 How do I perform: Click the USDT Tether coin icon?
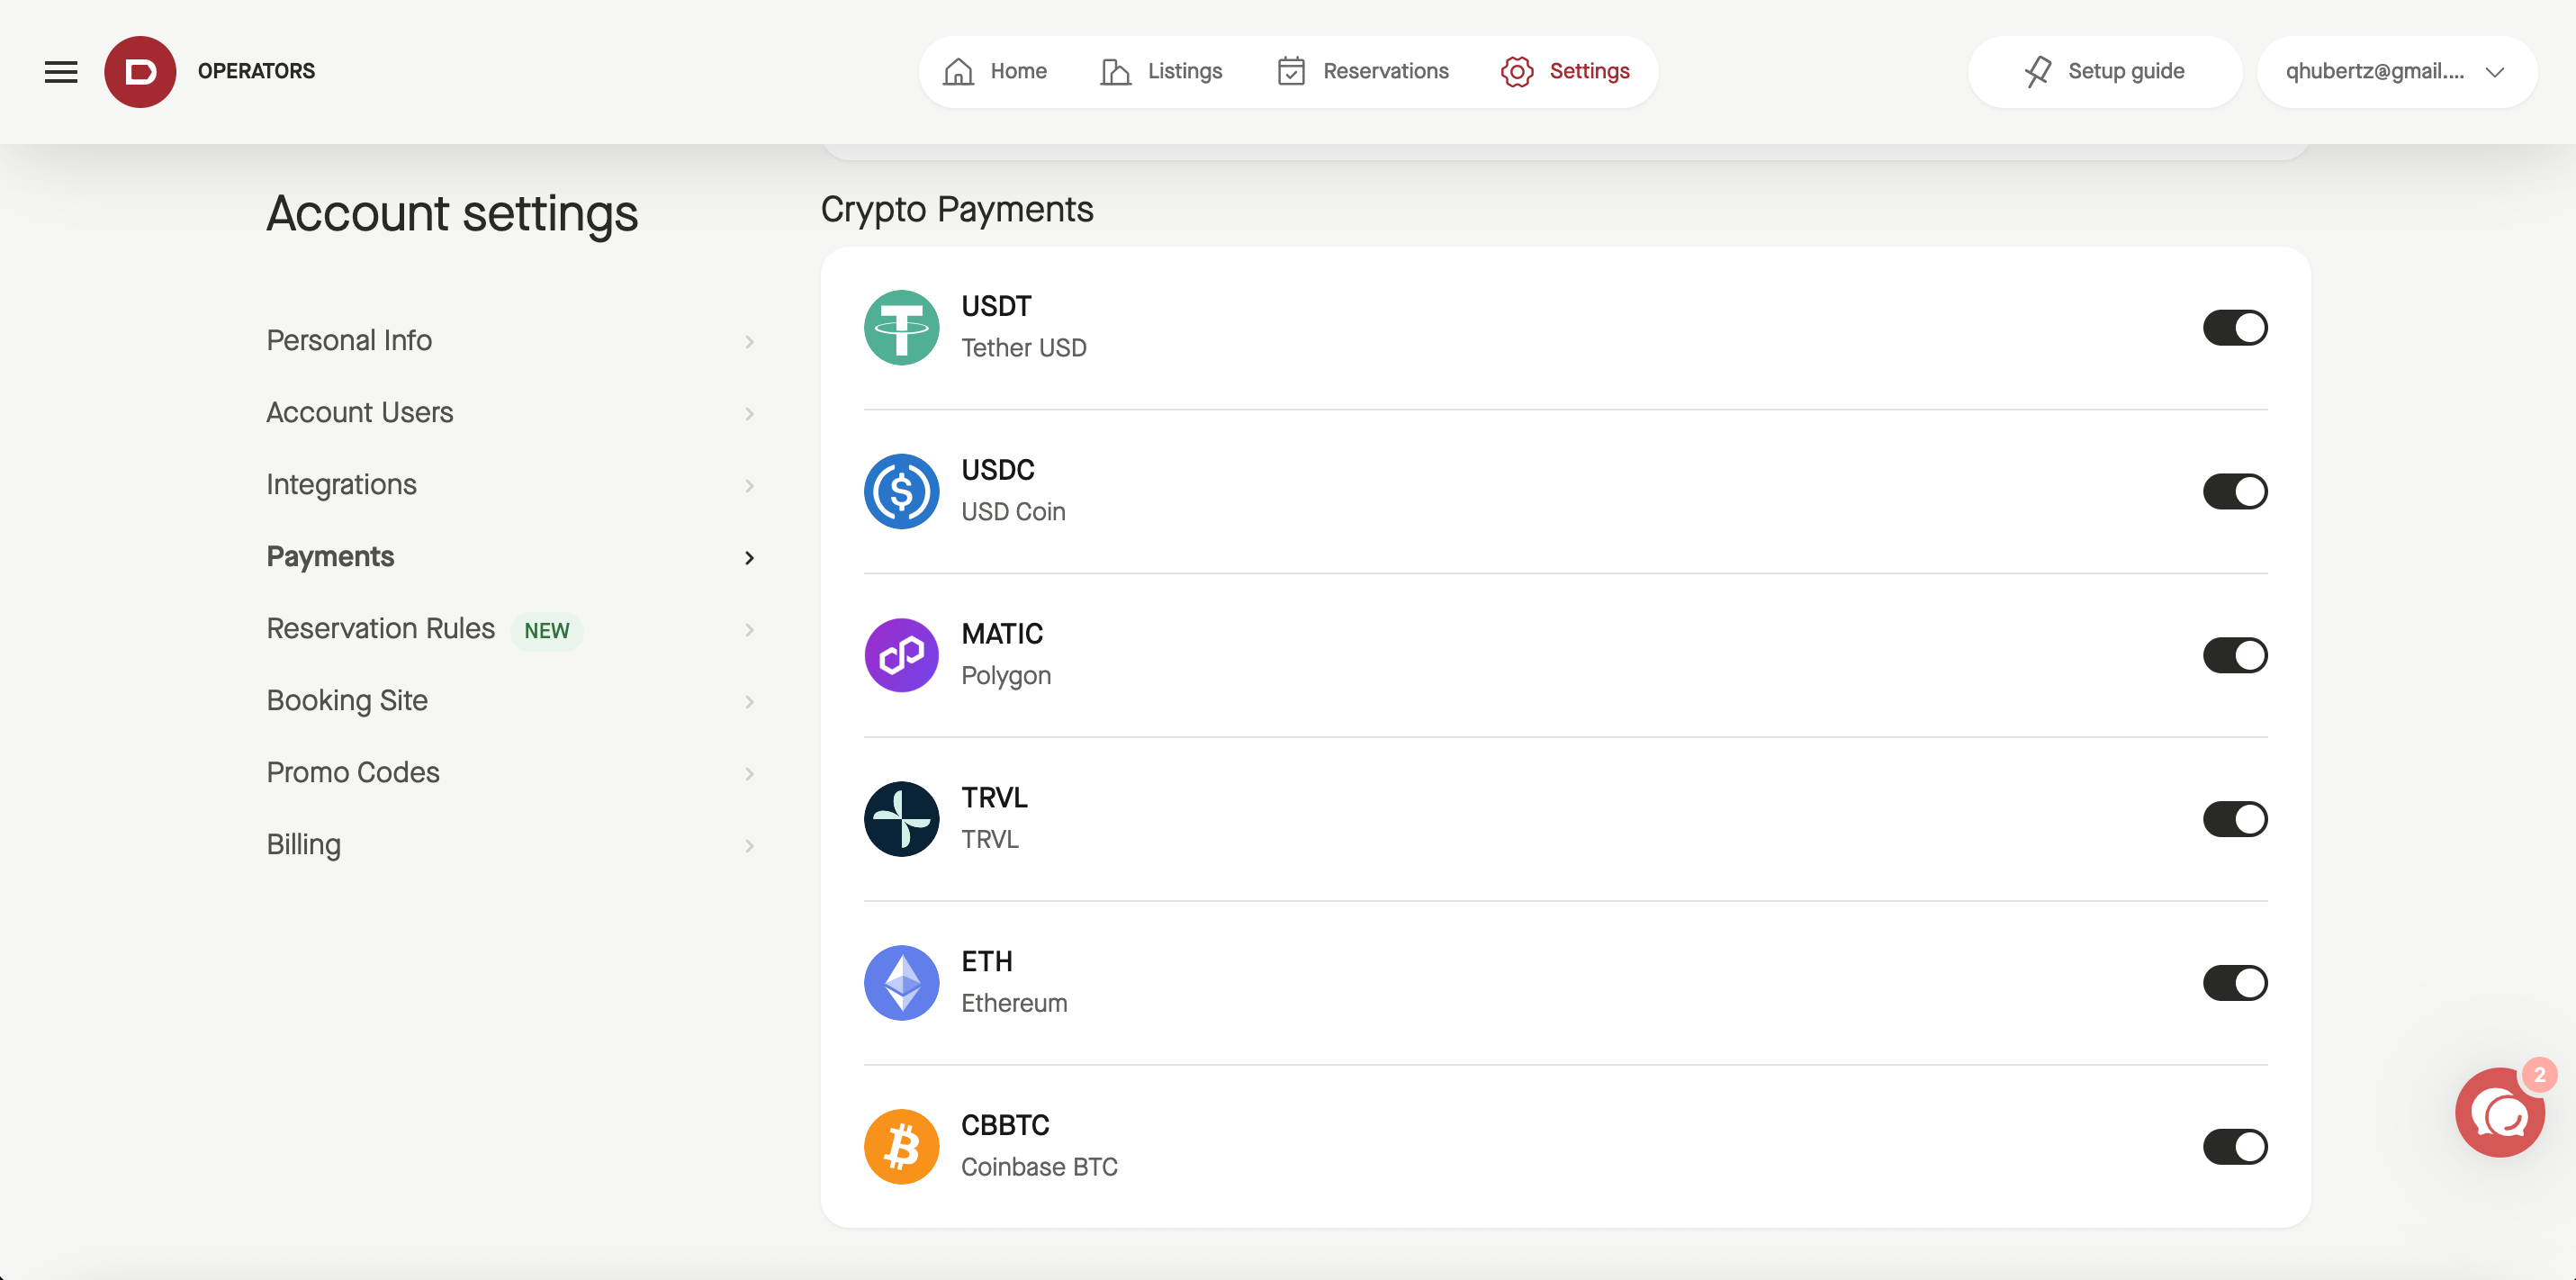click(x=901, y=328)
